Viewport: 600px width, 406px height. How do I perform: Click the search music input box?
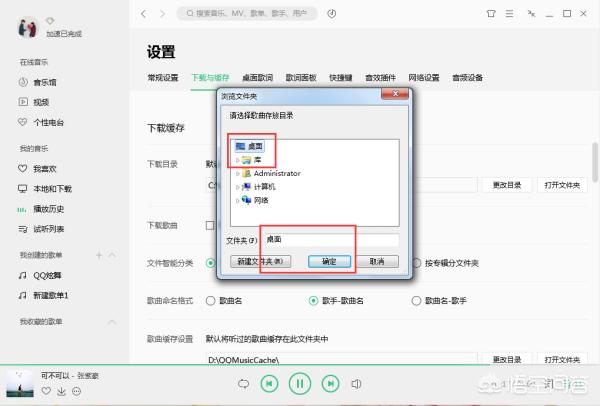coord(247,14)
